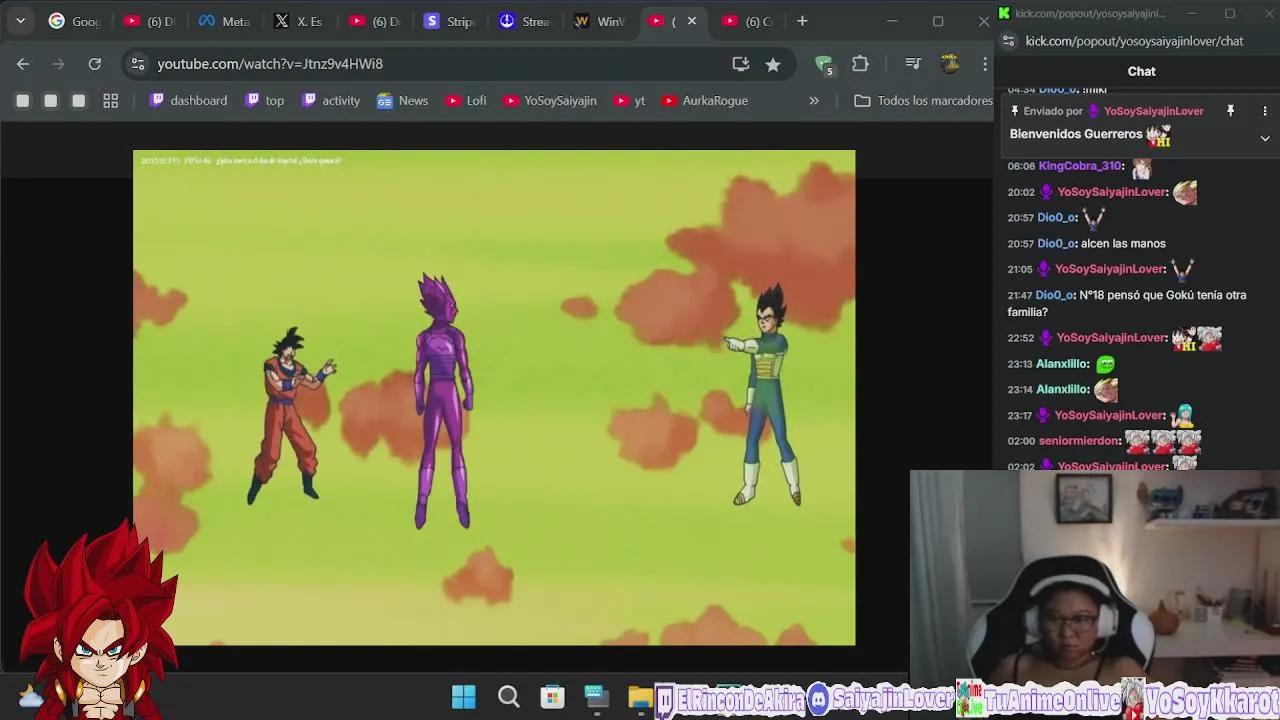Open the green shield extension with badge 5
This screenshot has height=720, width=1280.
tap(824, 64)
